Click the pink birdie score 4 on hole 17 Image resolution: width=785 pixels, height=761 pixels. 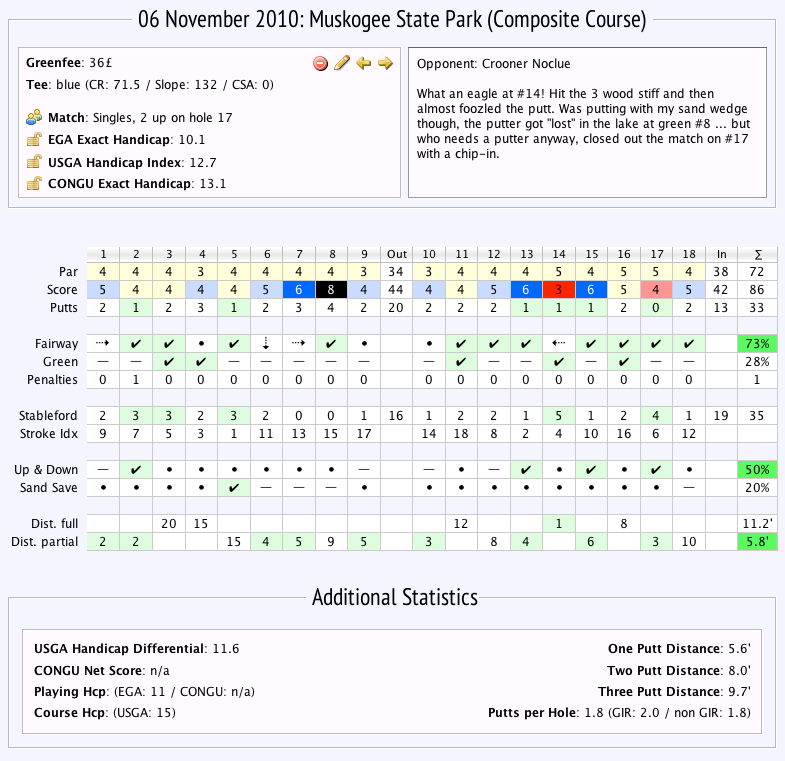656,289
